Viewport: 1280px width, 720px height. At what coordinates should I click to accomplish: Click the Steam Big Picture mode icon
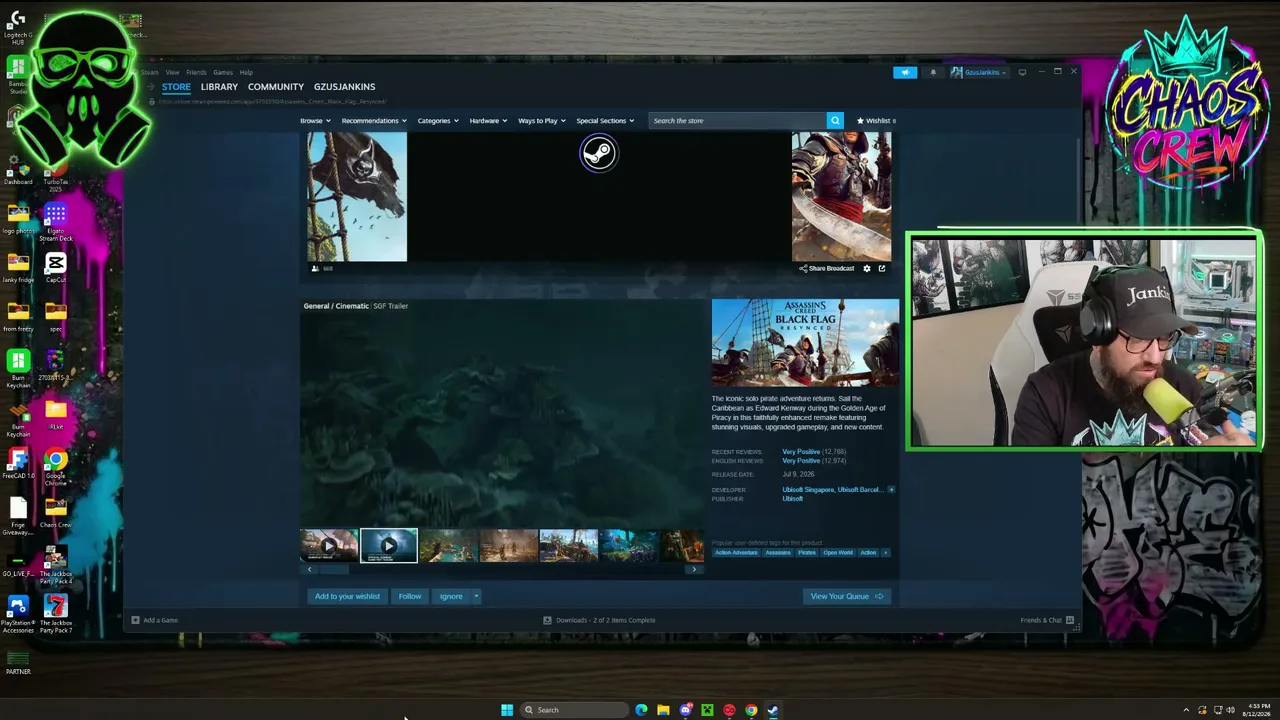coord(1022,72)
